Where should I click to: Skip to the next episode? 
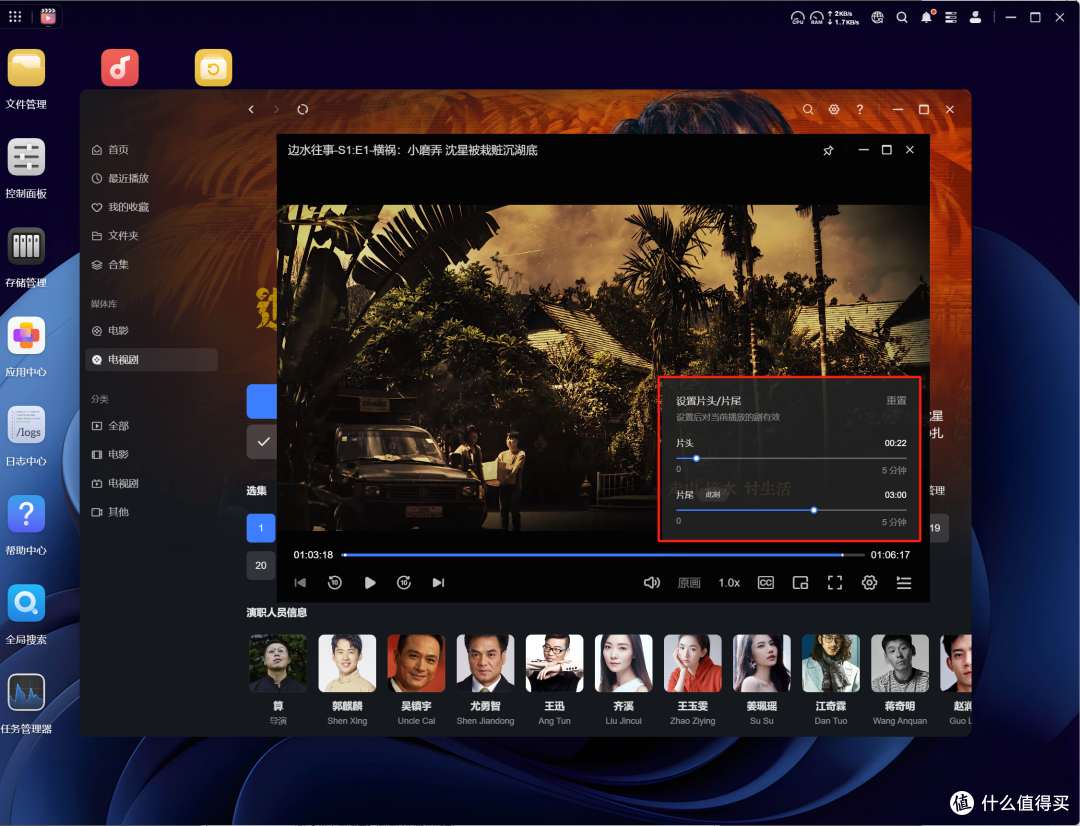pos(438,583)
